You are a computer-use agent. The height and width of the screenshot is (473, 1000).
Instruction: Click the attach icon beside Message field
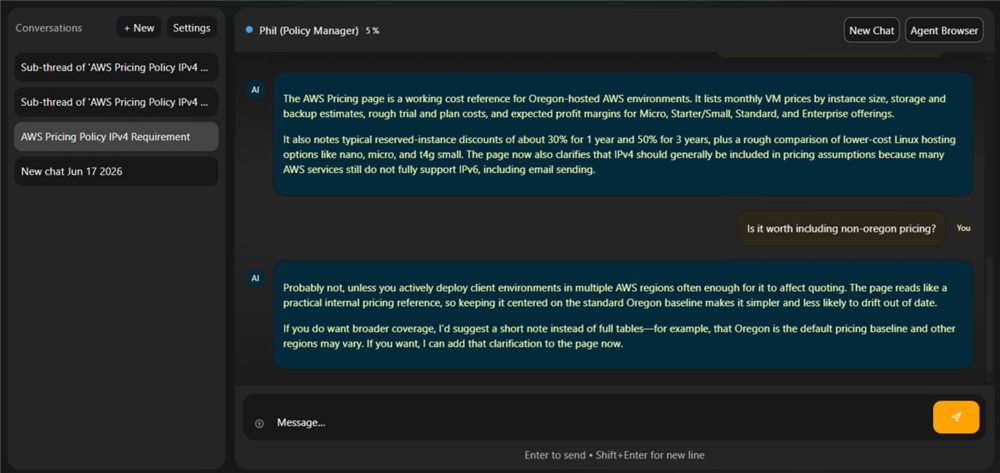point(259,423)
